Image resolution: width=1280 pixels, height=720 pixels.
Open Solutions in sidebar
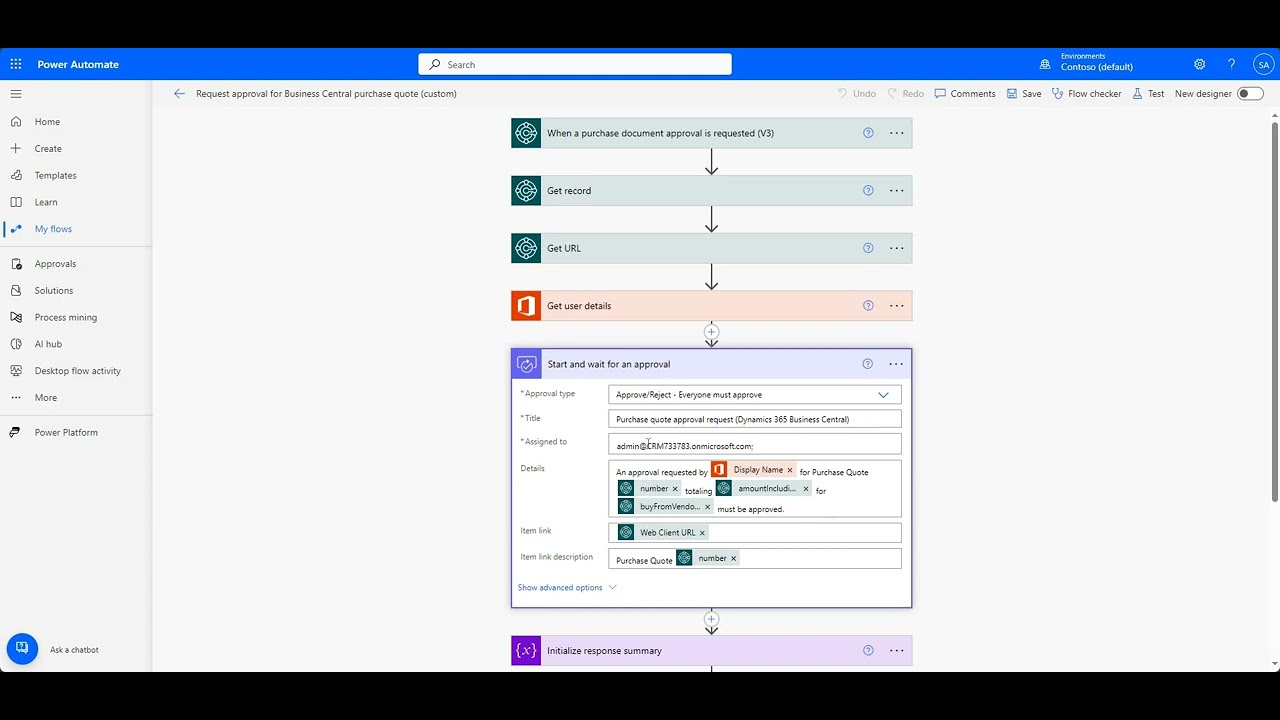click(54, 291)
